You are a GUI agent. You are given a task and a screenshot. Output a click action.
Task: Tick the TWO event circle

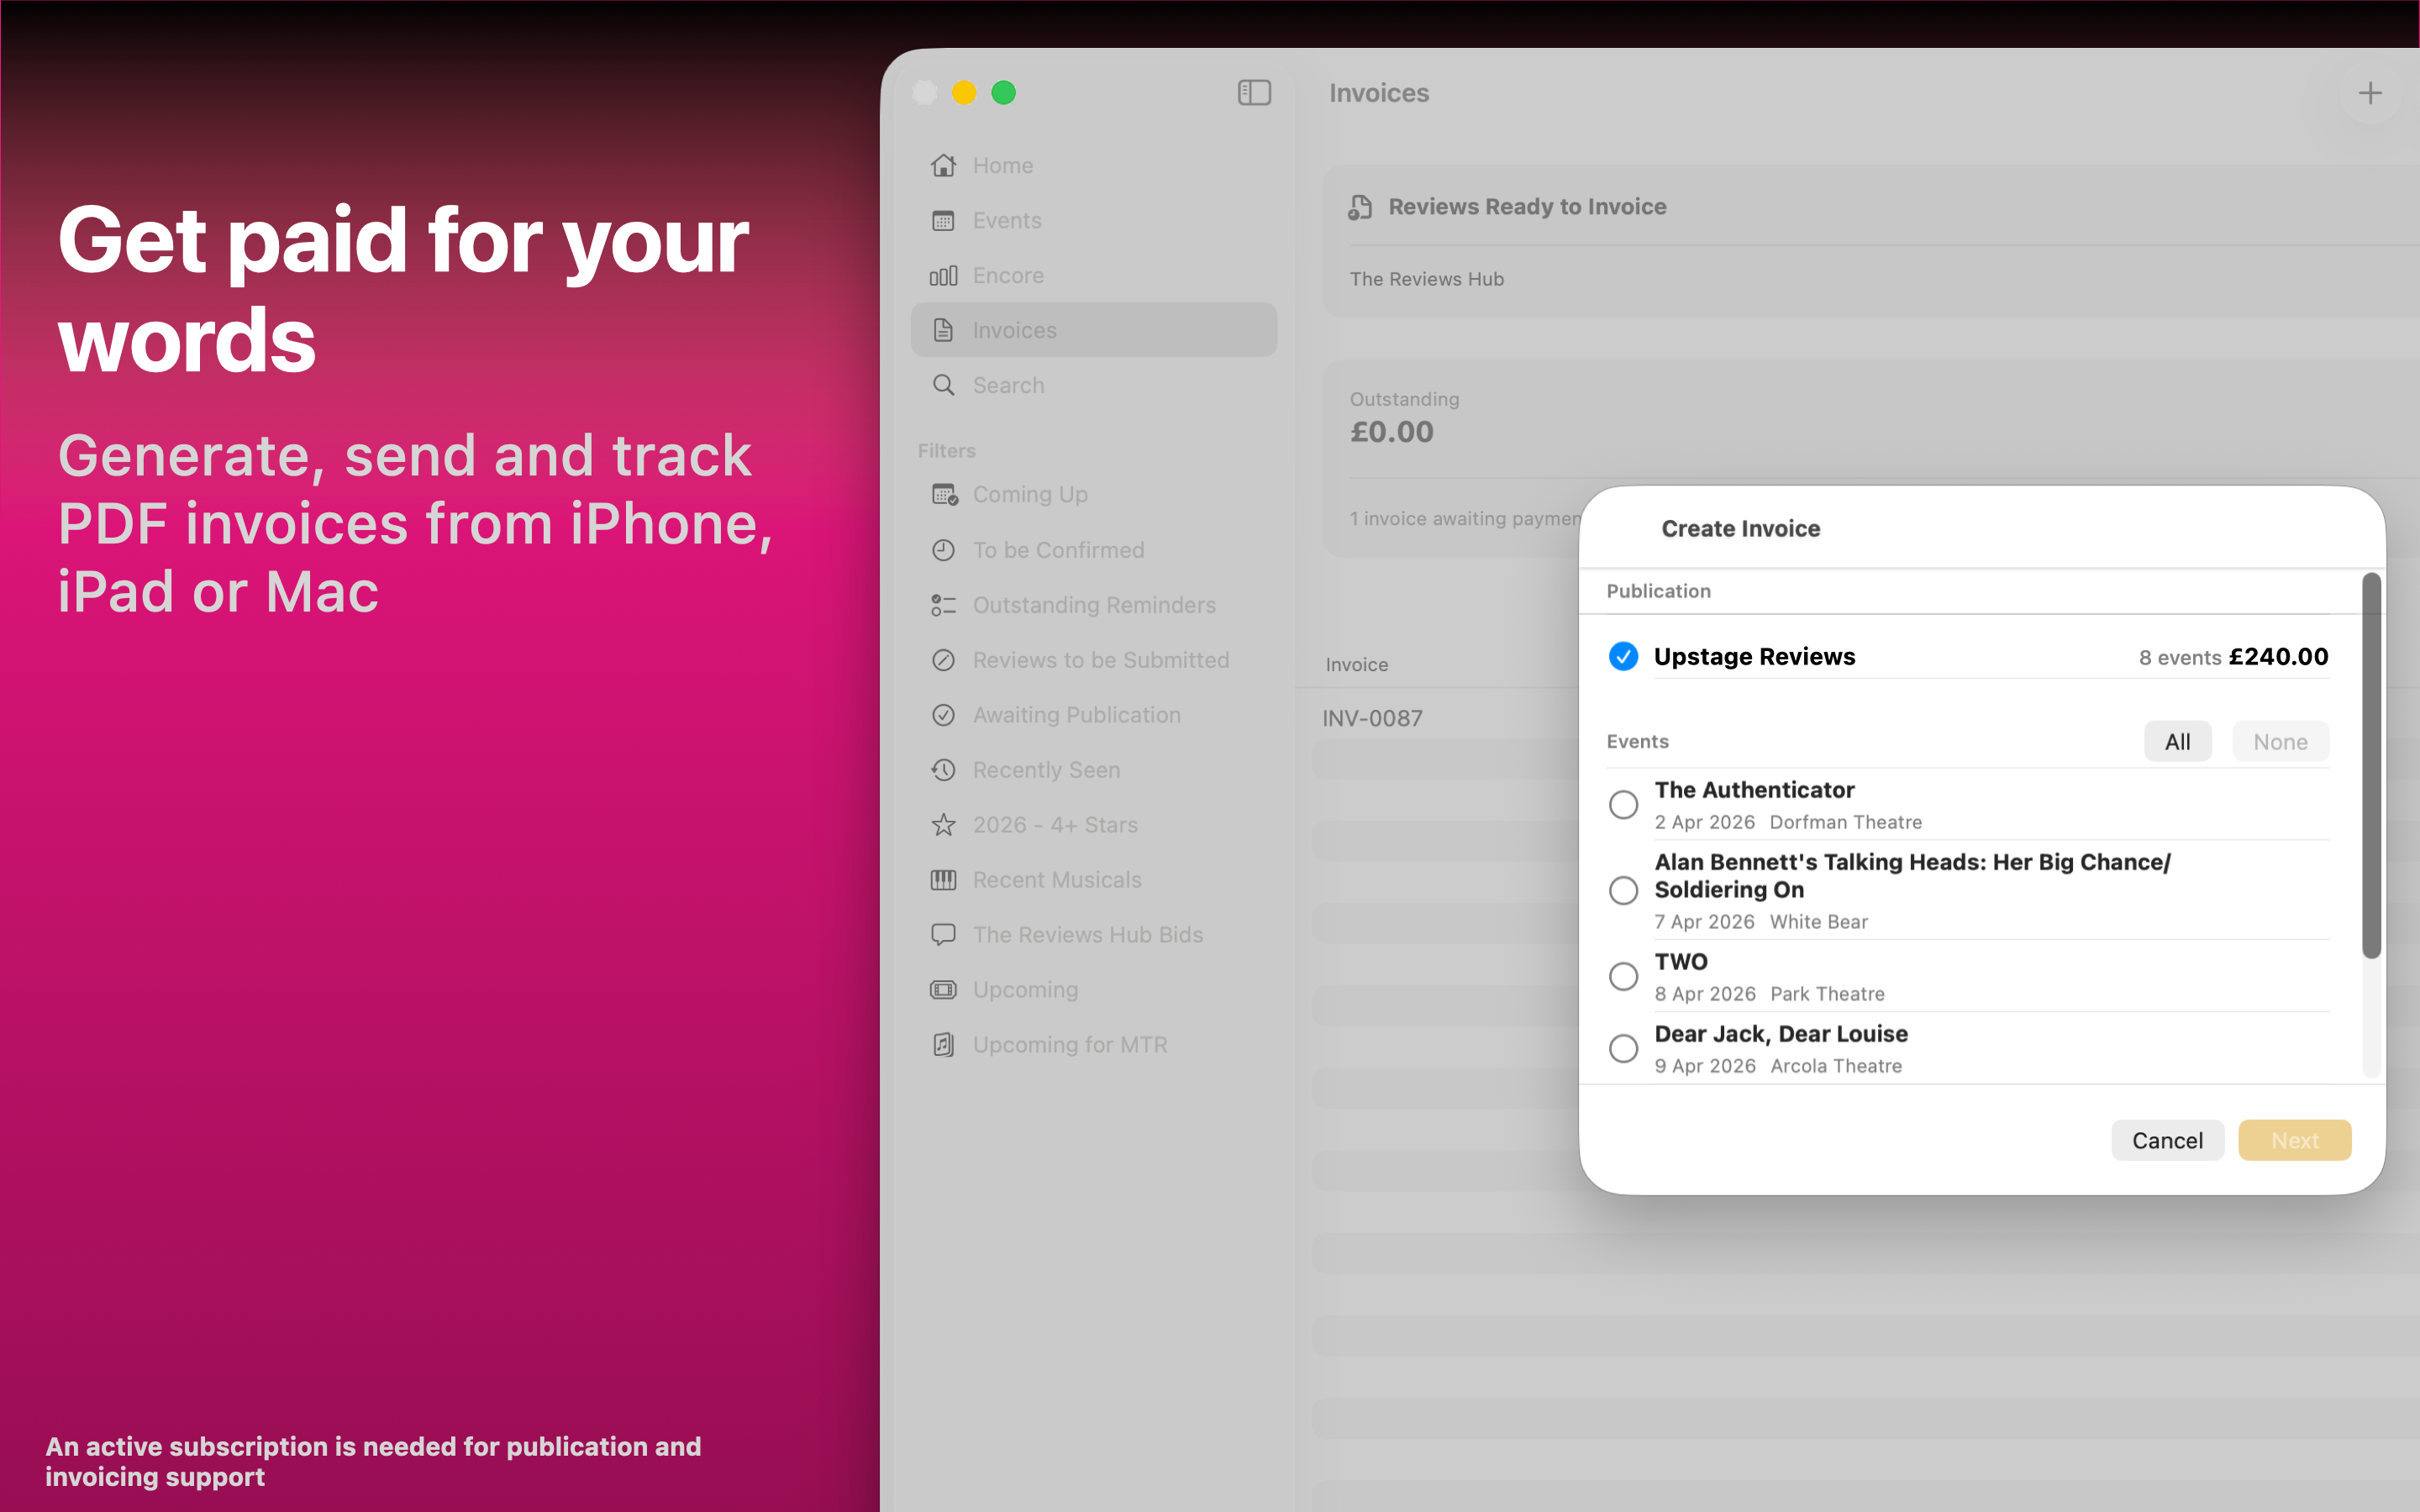pyautogui.click(x=1623, y=977)
